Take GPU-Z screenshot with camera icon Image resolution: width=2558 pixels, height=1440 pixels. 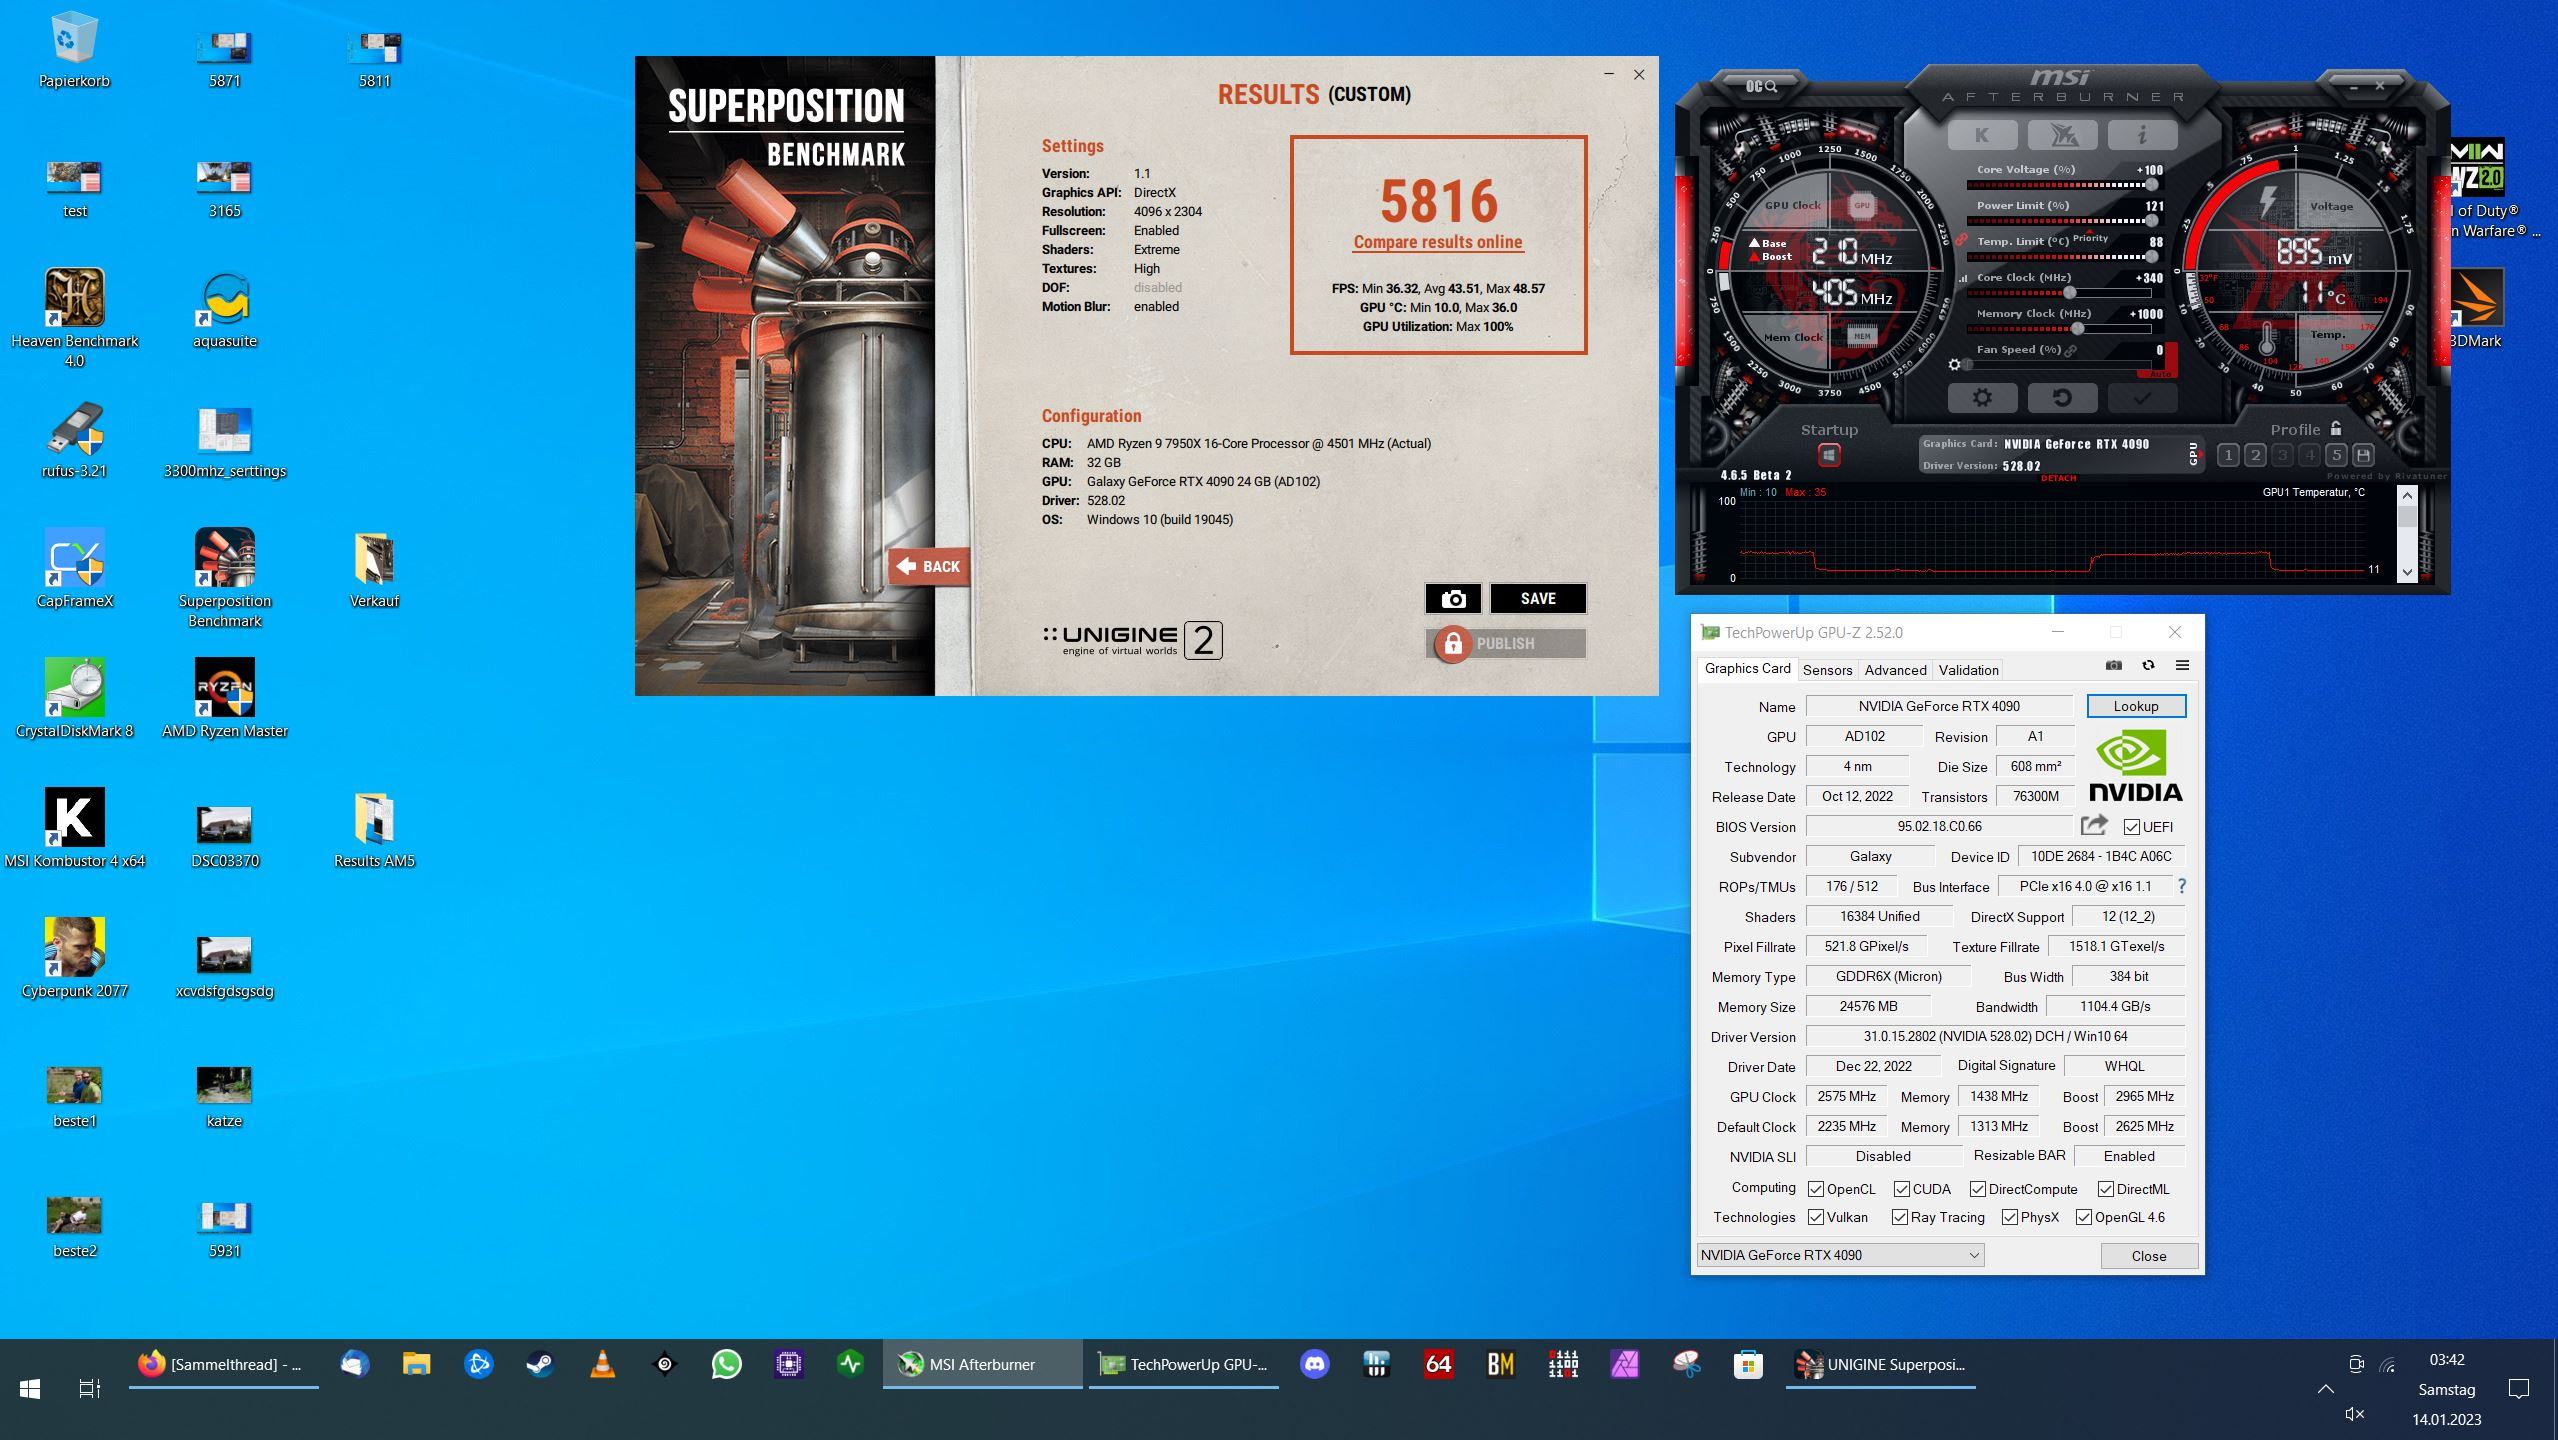pyautogui.click(x=2114, y=666)
